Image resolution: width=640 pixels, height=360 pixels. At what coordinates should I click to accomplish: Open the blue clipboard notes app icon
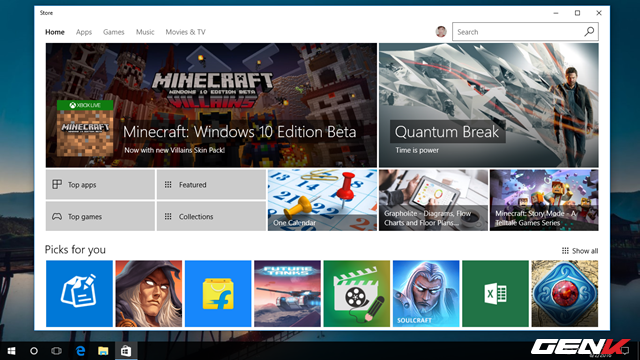(x=79, y=293)
